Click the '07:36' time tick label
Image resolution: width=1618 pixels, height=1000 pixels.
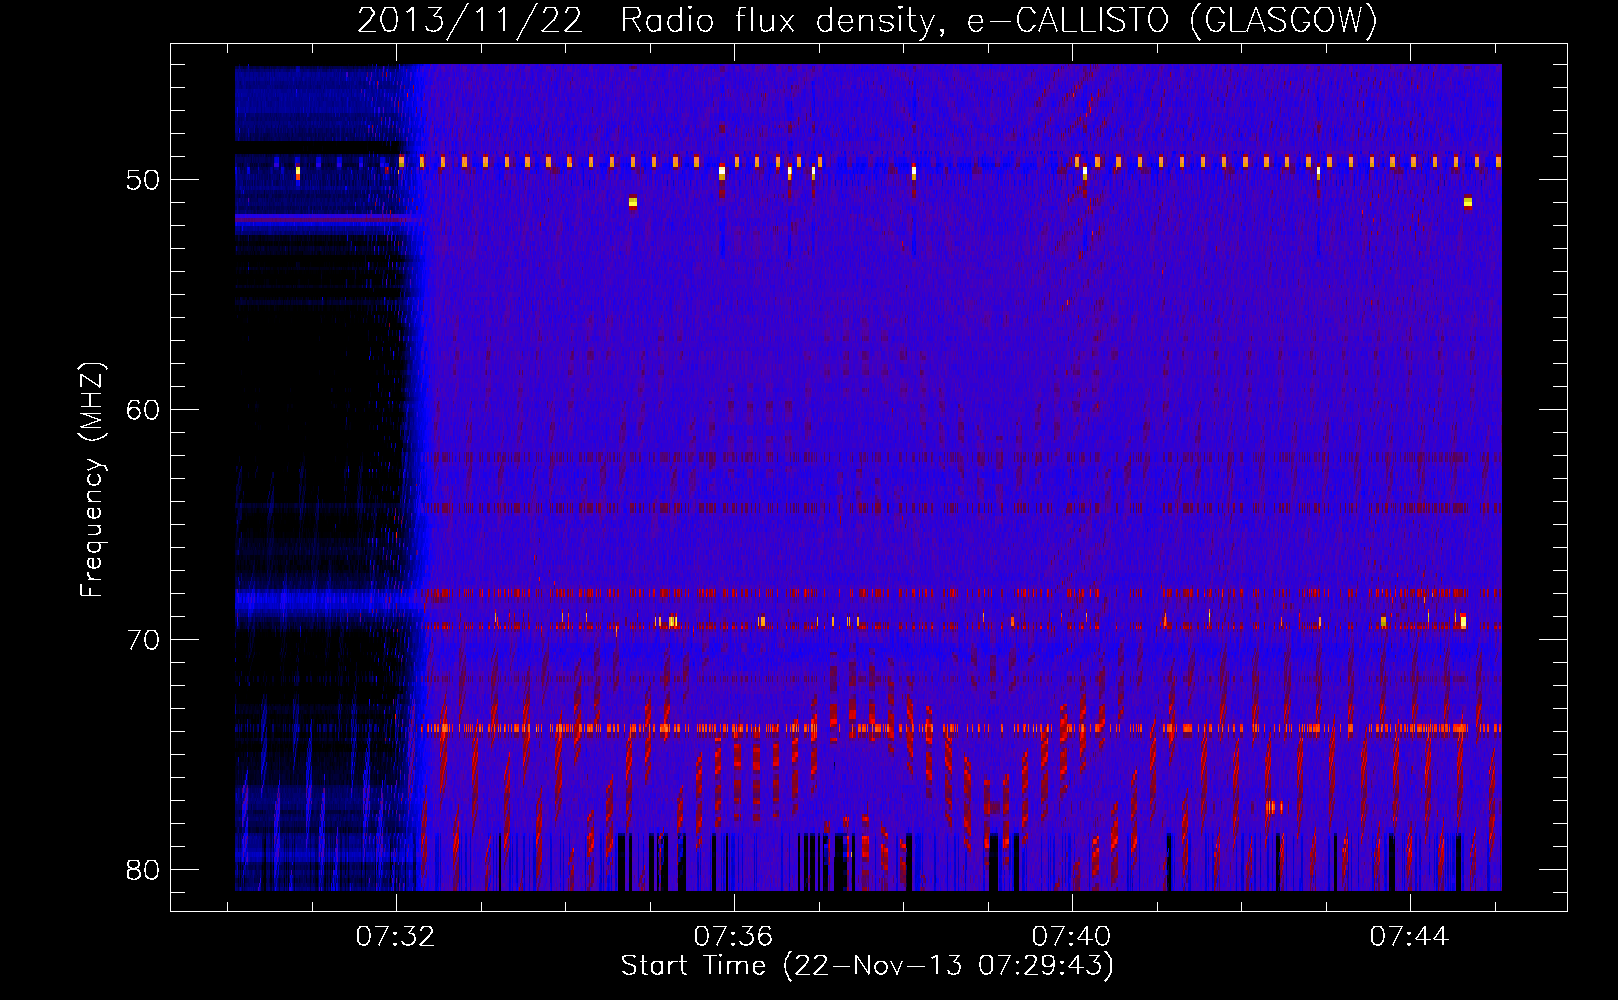(x=735, y=936)
